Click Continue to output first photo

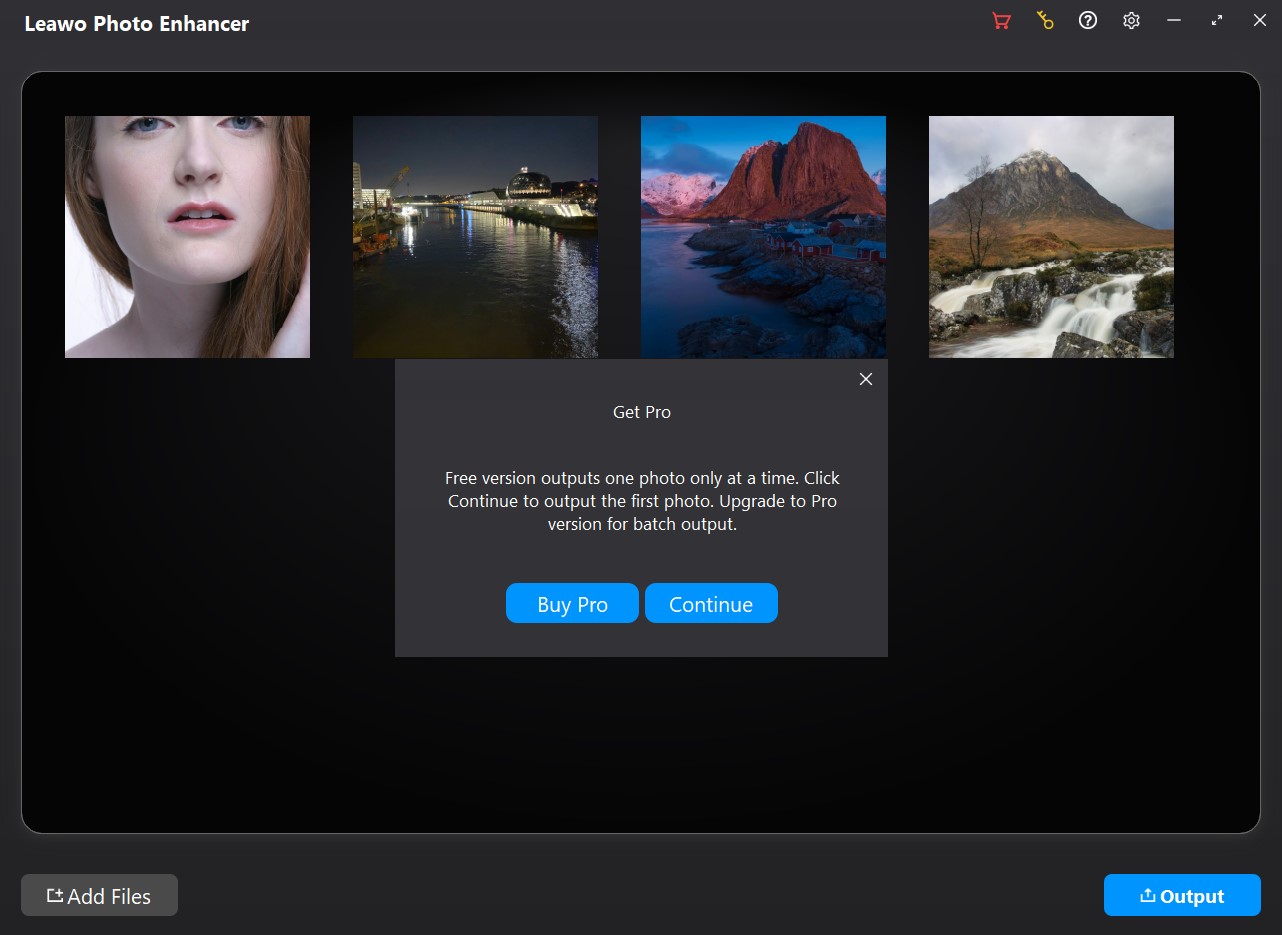tap(711, 604)
